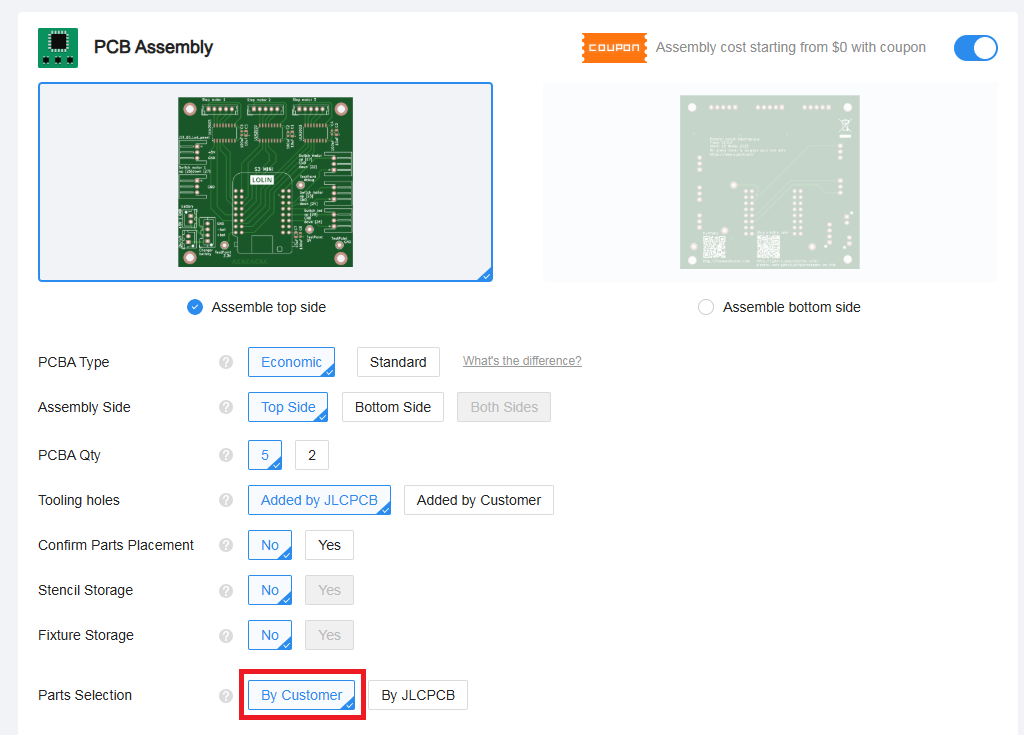Click the Confirm Parts Placement label
Screen dimensions: 1024x735
[116, 545]
